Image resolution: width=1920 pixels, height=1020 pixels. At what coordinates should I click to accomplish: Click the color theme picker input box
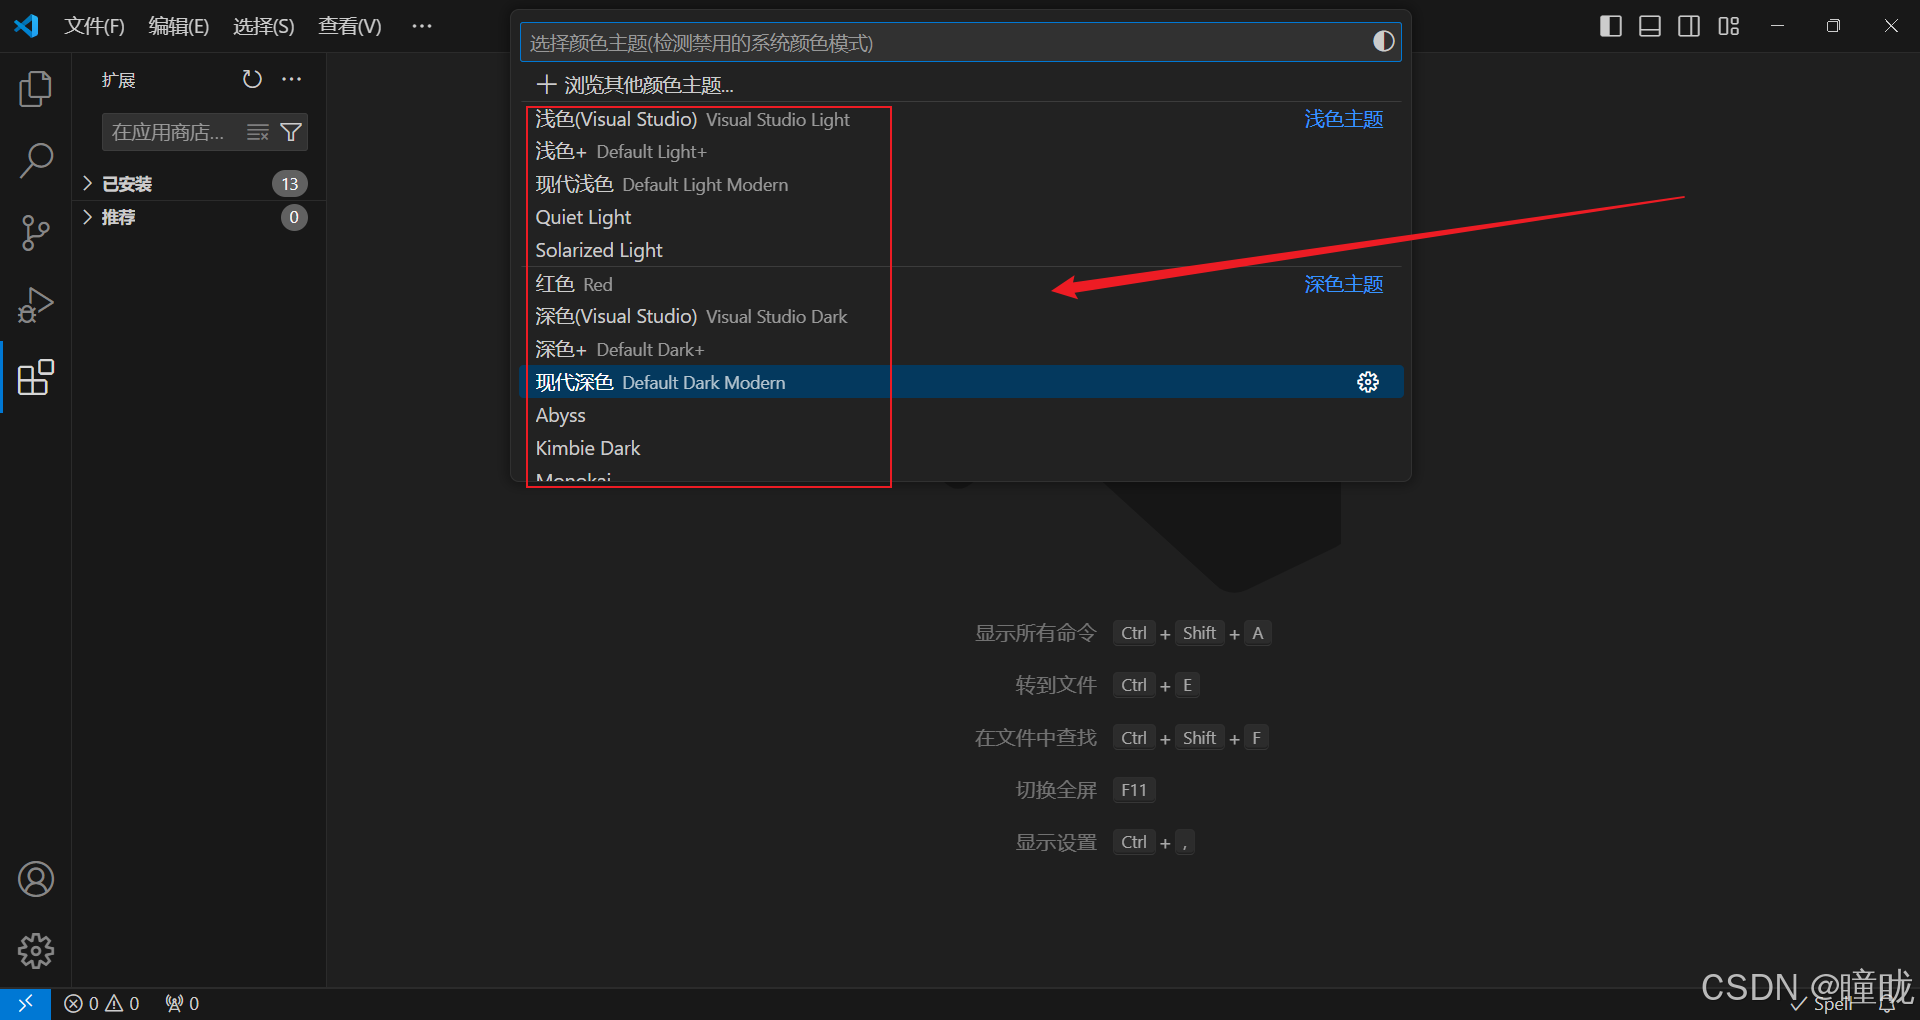(x=960, y=42)
